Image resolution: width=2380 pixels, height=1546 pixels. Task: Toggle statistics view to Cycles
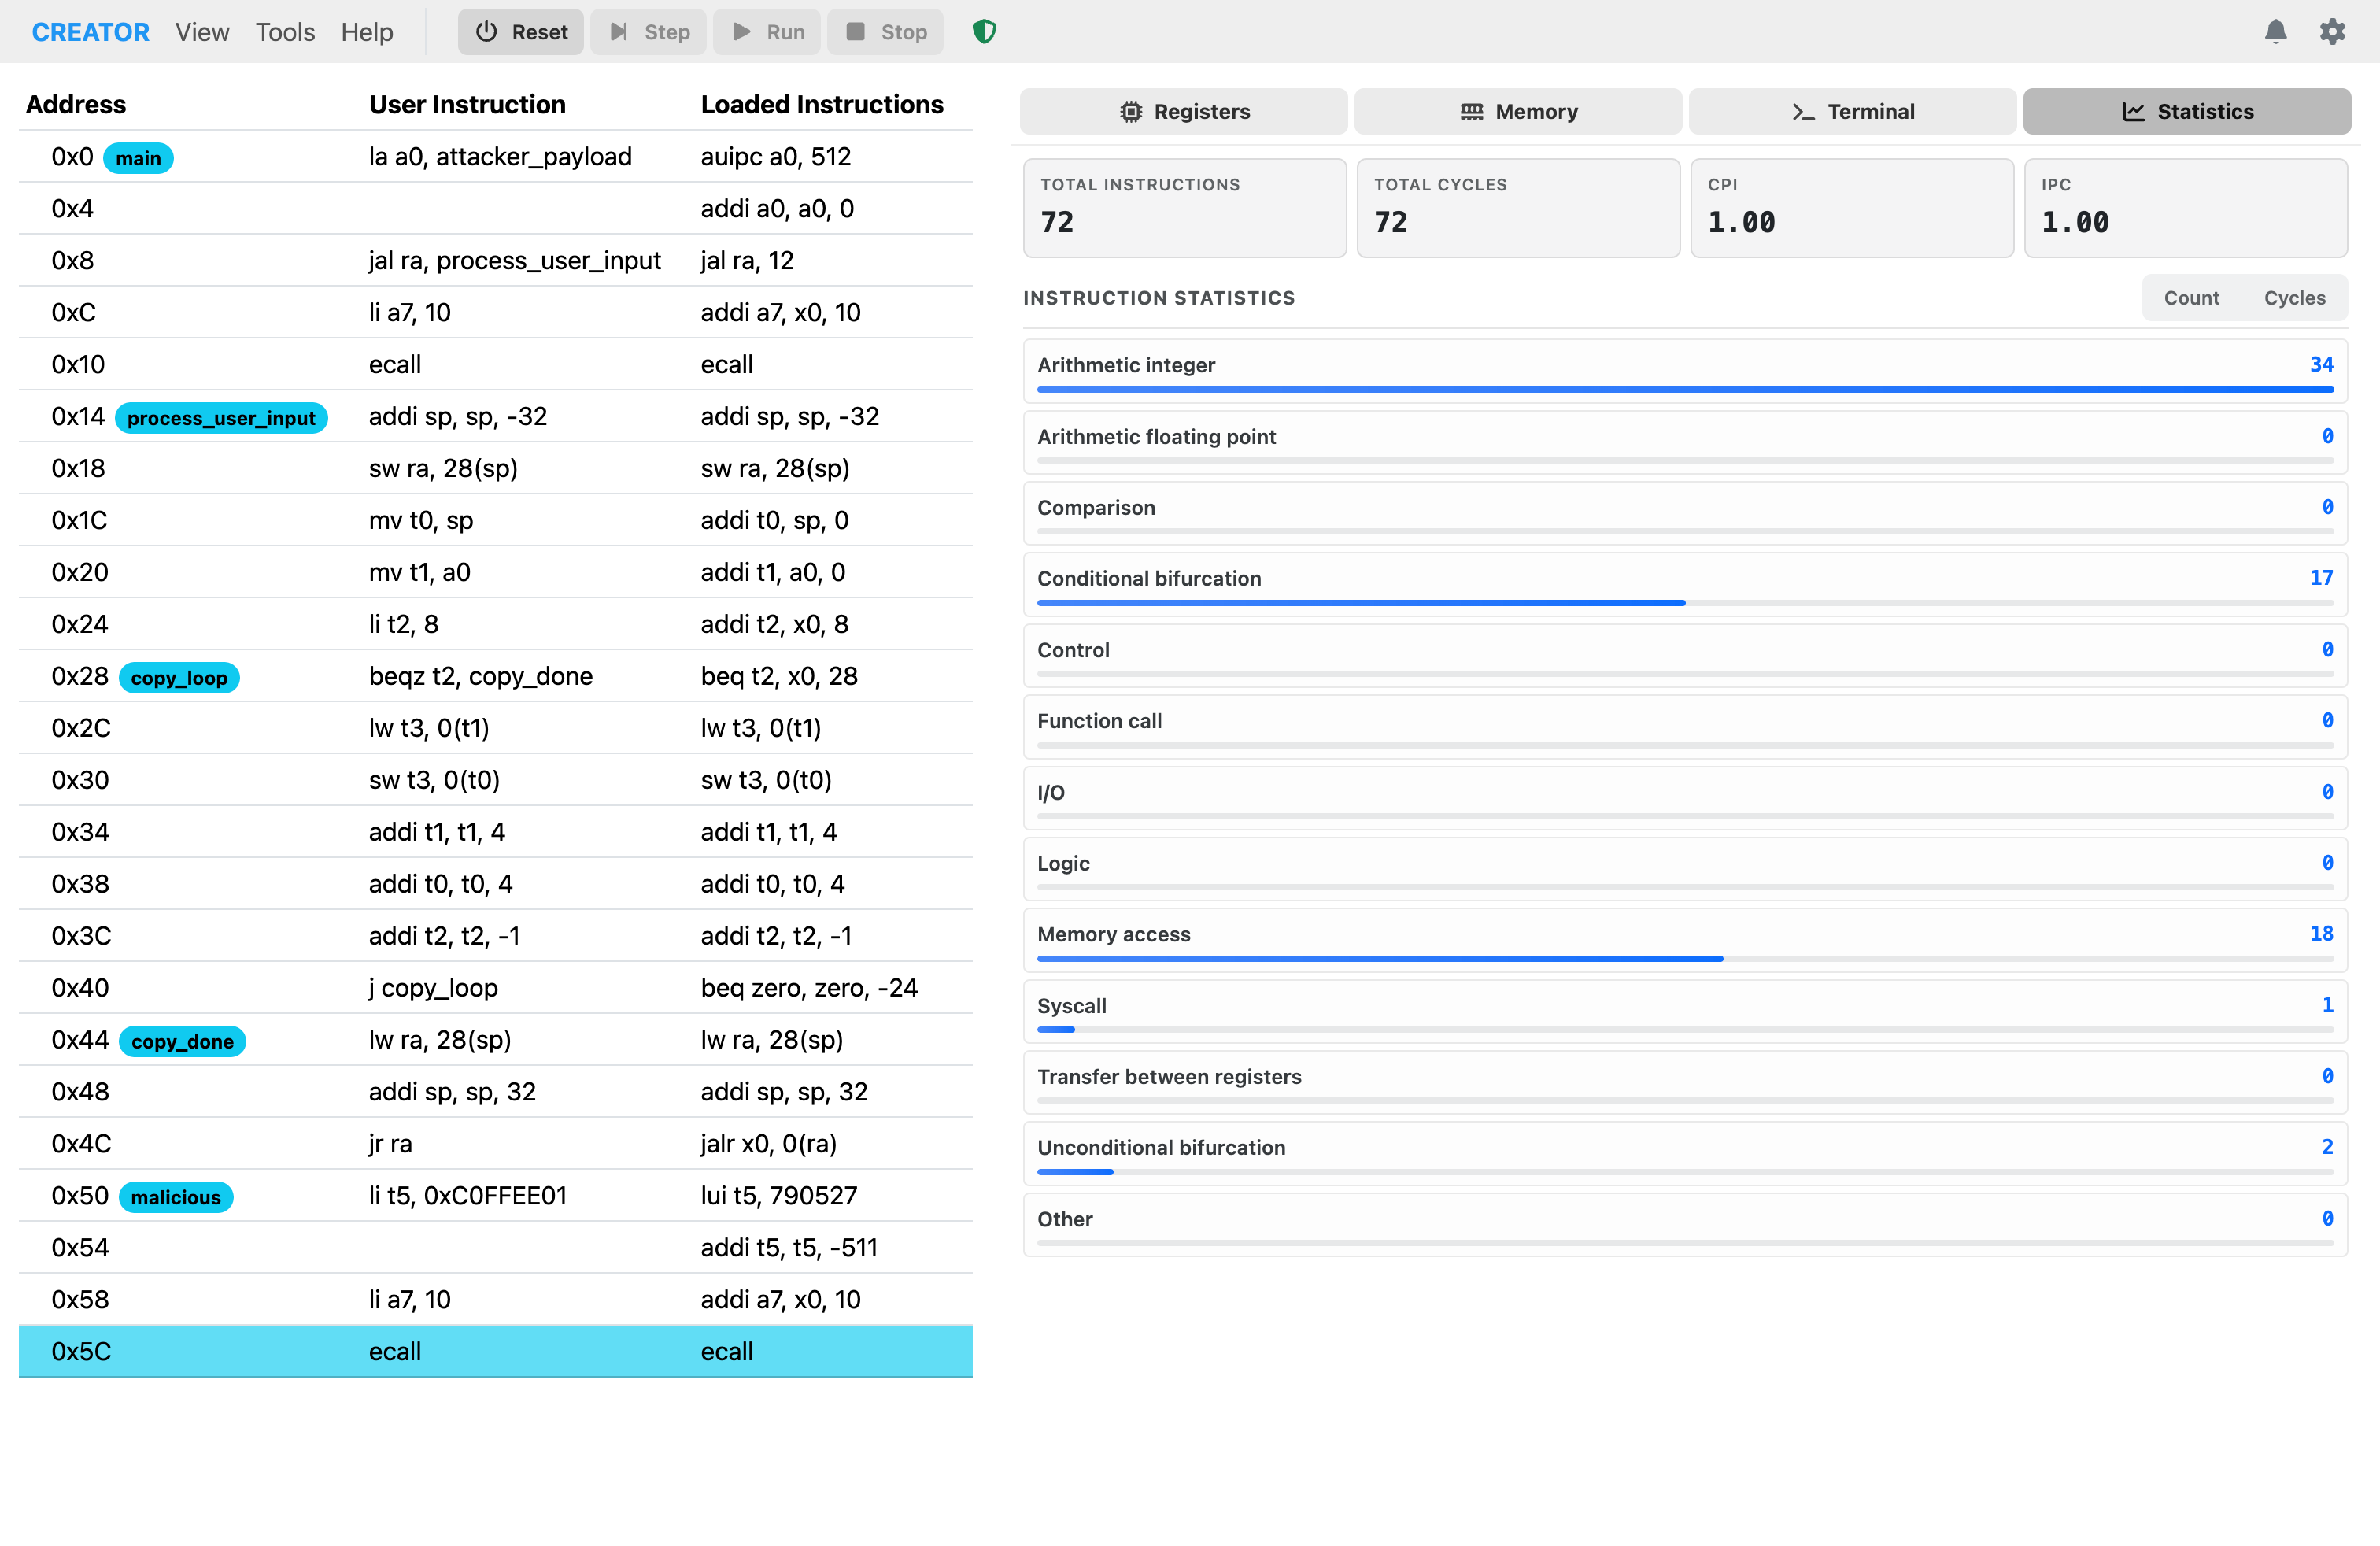coord(2294,298)
